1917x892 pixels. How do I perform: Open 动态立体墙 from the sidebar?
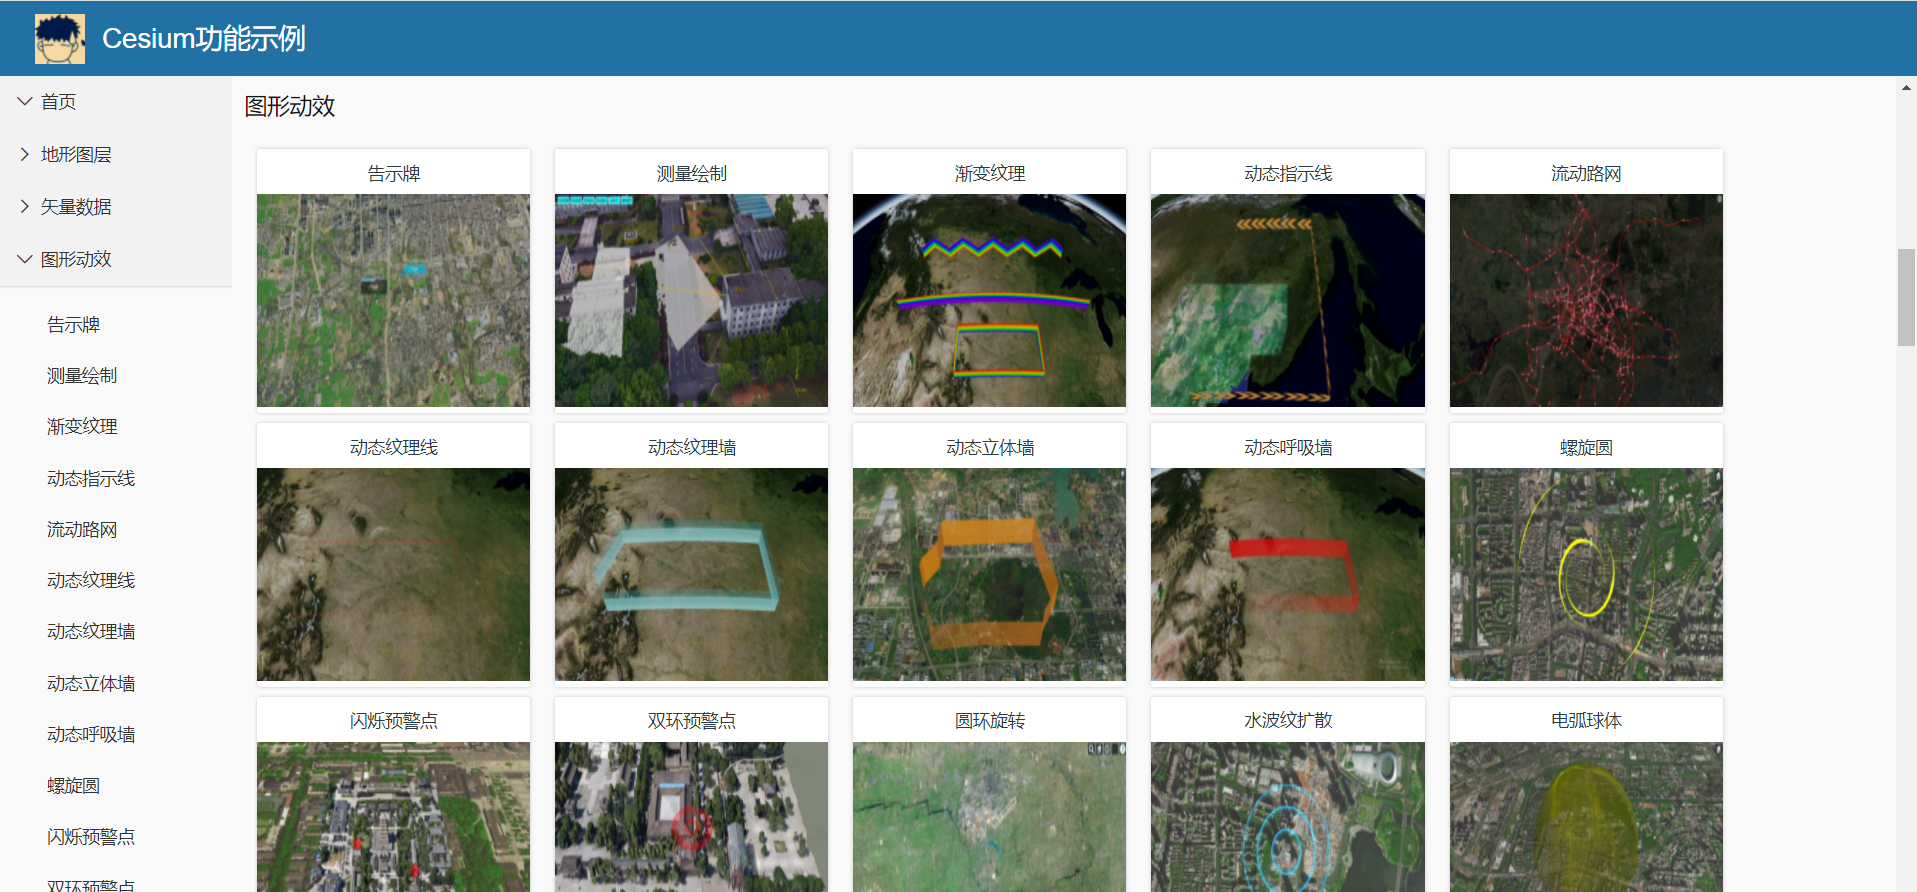[x=91, y=683]
